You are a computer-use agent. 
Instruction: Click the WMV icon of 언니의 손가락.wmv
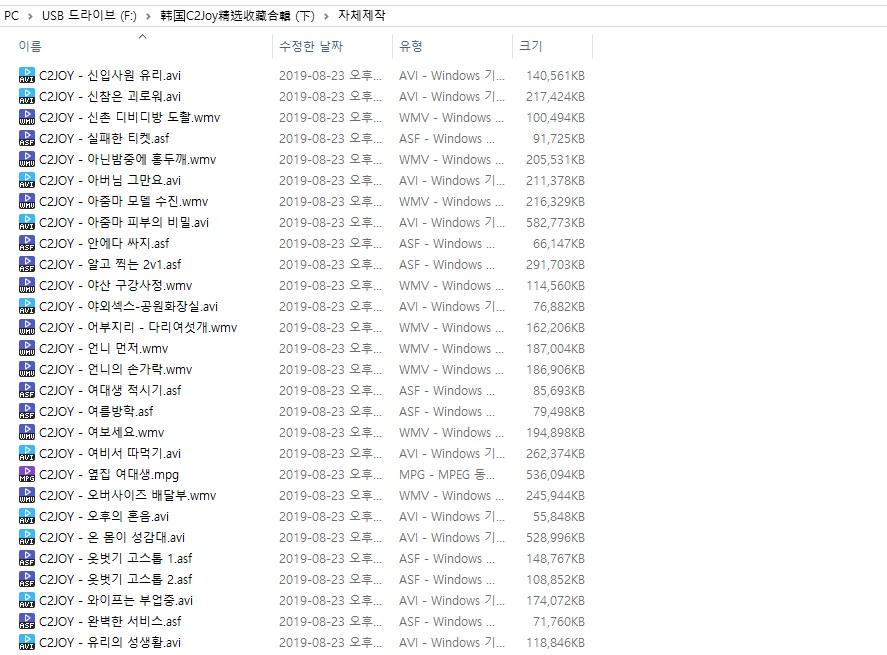click(x=27, y=369)
